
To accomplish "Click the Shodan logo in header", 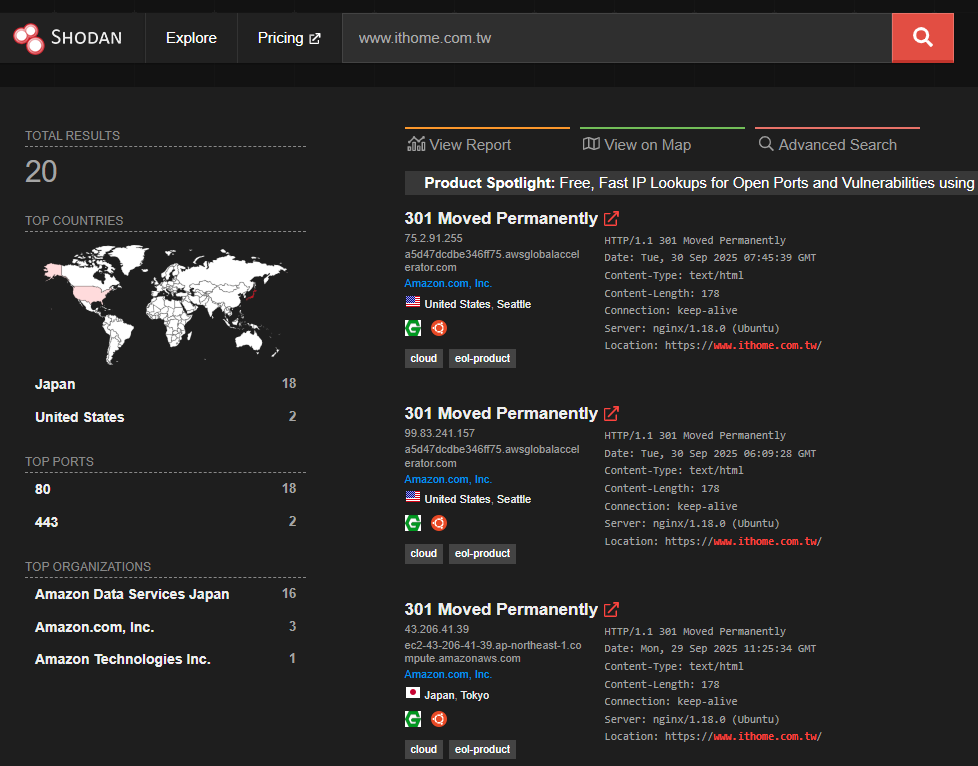I will (x=68, y=38).
